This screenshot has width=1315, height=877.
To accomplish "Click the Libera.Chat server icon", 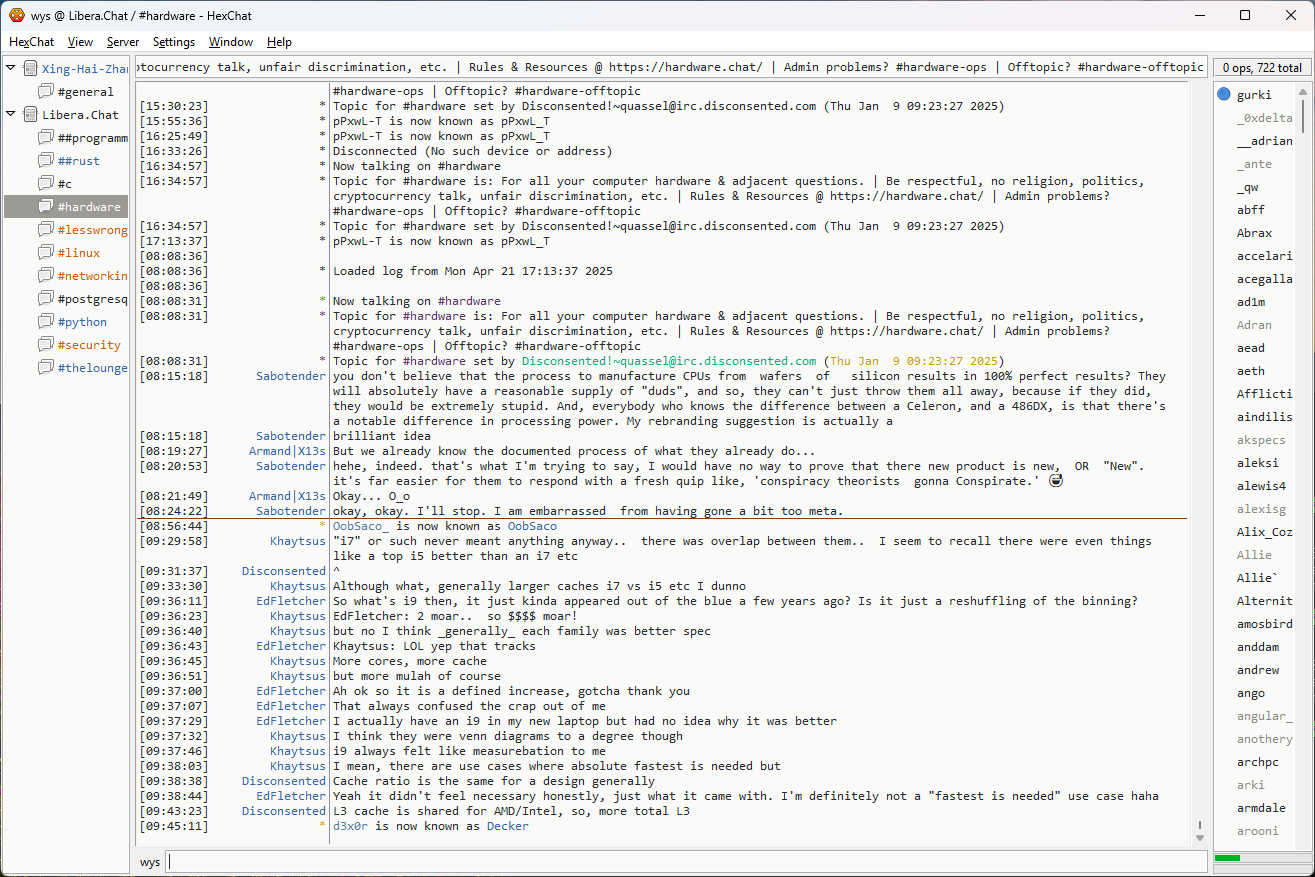I will (30, 115).
